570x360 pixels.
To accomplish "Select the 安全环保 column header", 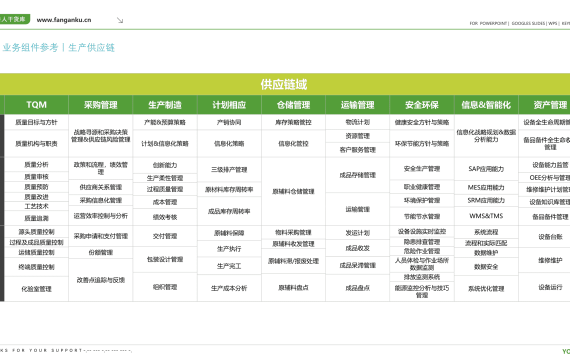I will click(422, 105).
